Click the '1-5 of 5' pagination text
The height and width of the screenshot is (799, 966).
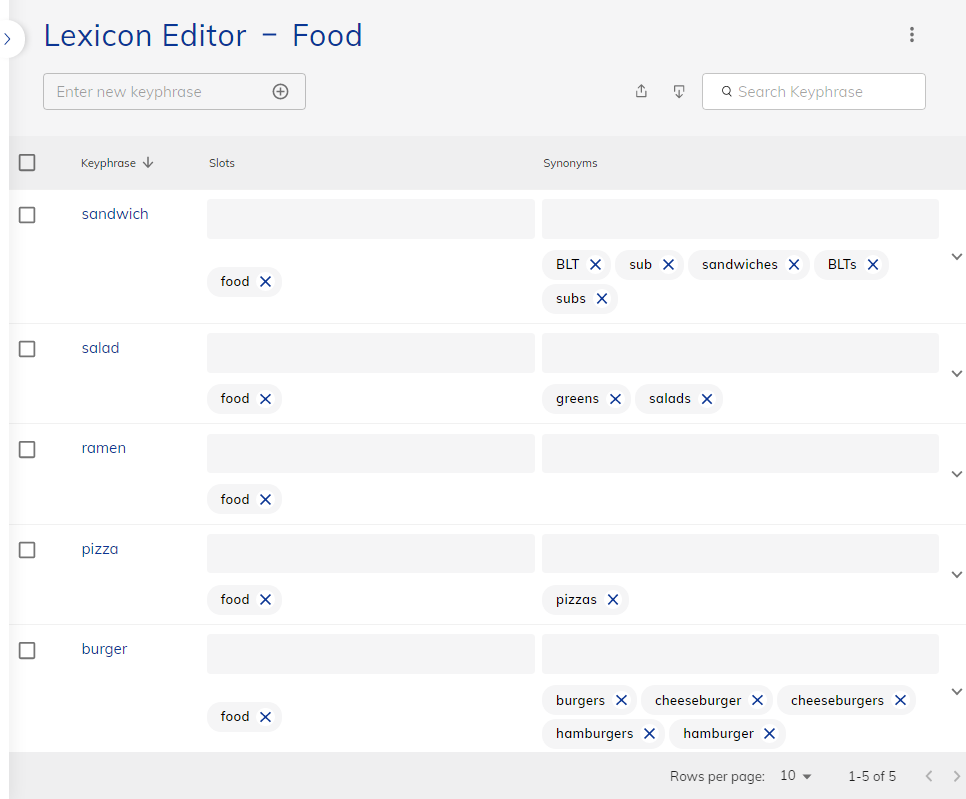872,776
